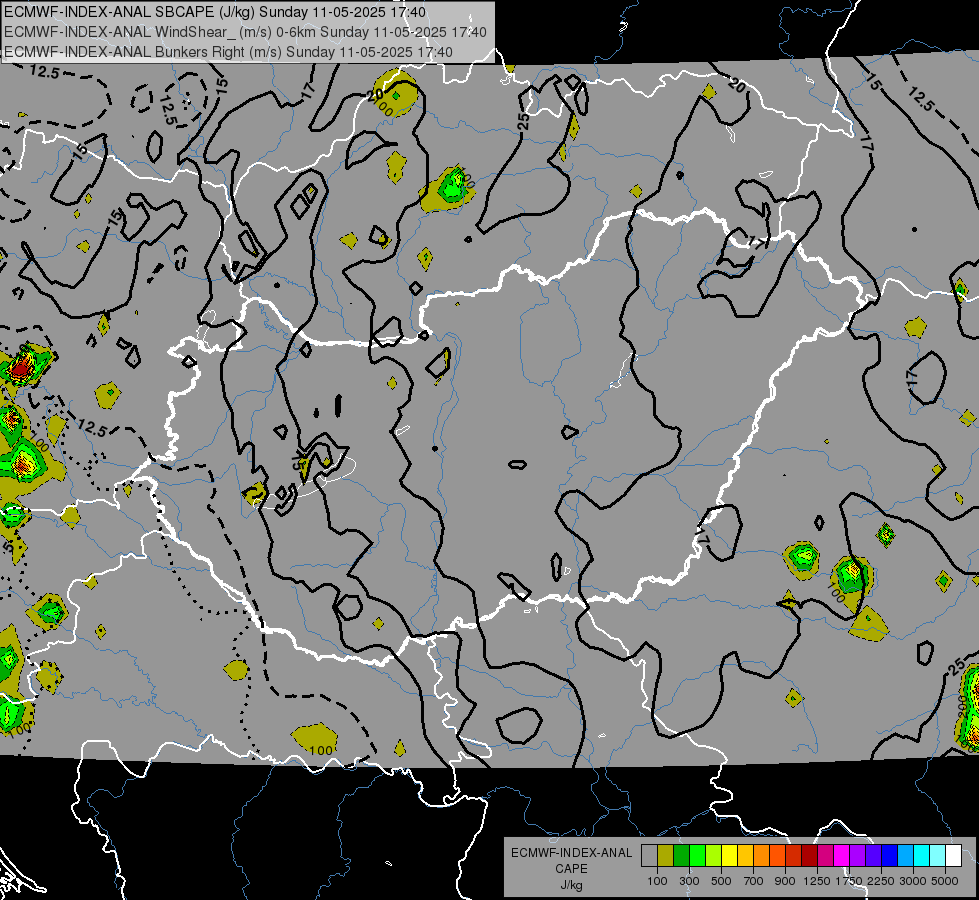Select the SBCAPE (J/kg) title line
This screenshot has width=979, height=900.
coord(215,12)
